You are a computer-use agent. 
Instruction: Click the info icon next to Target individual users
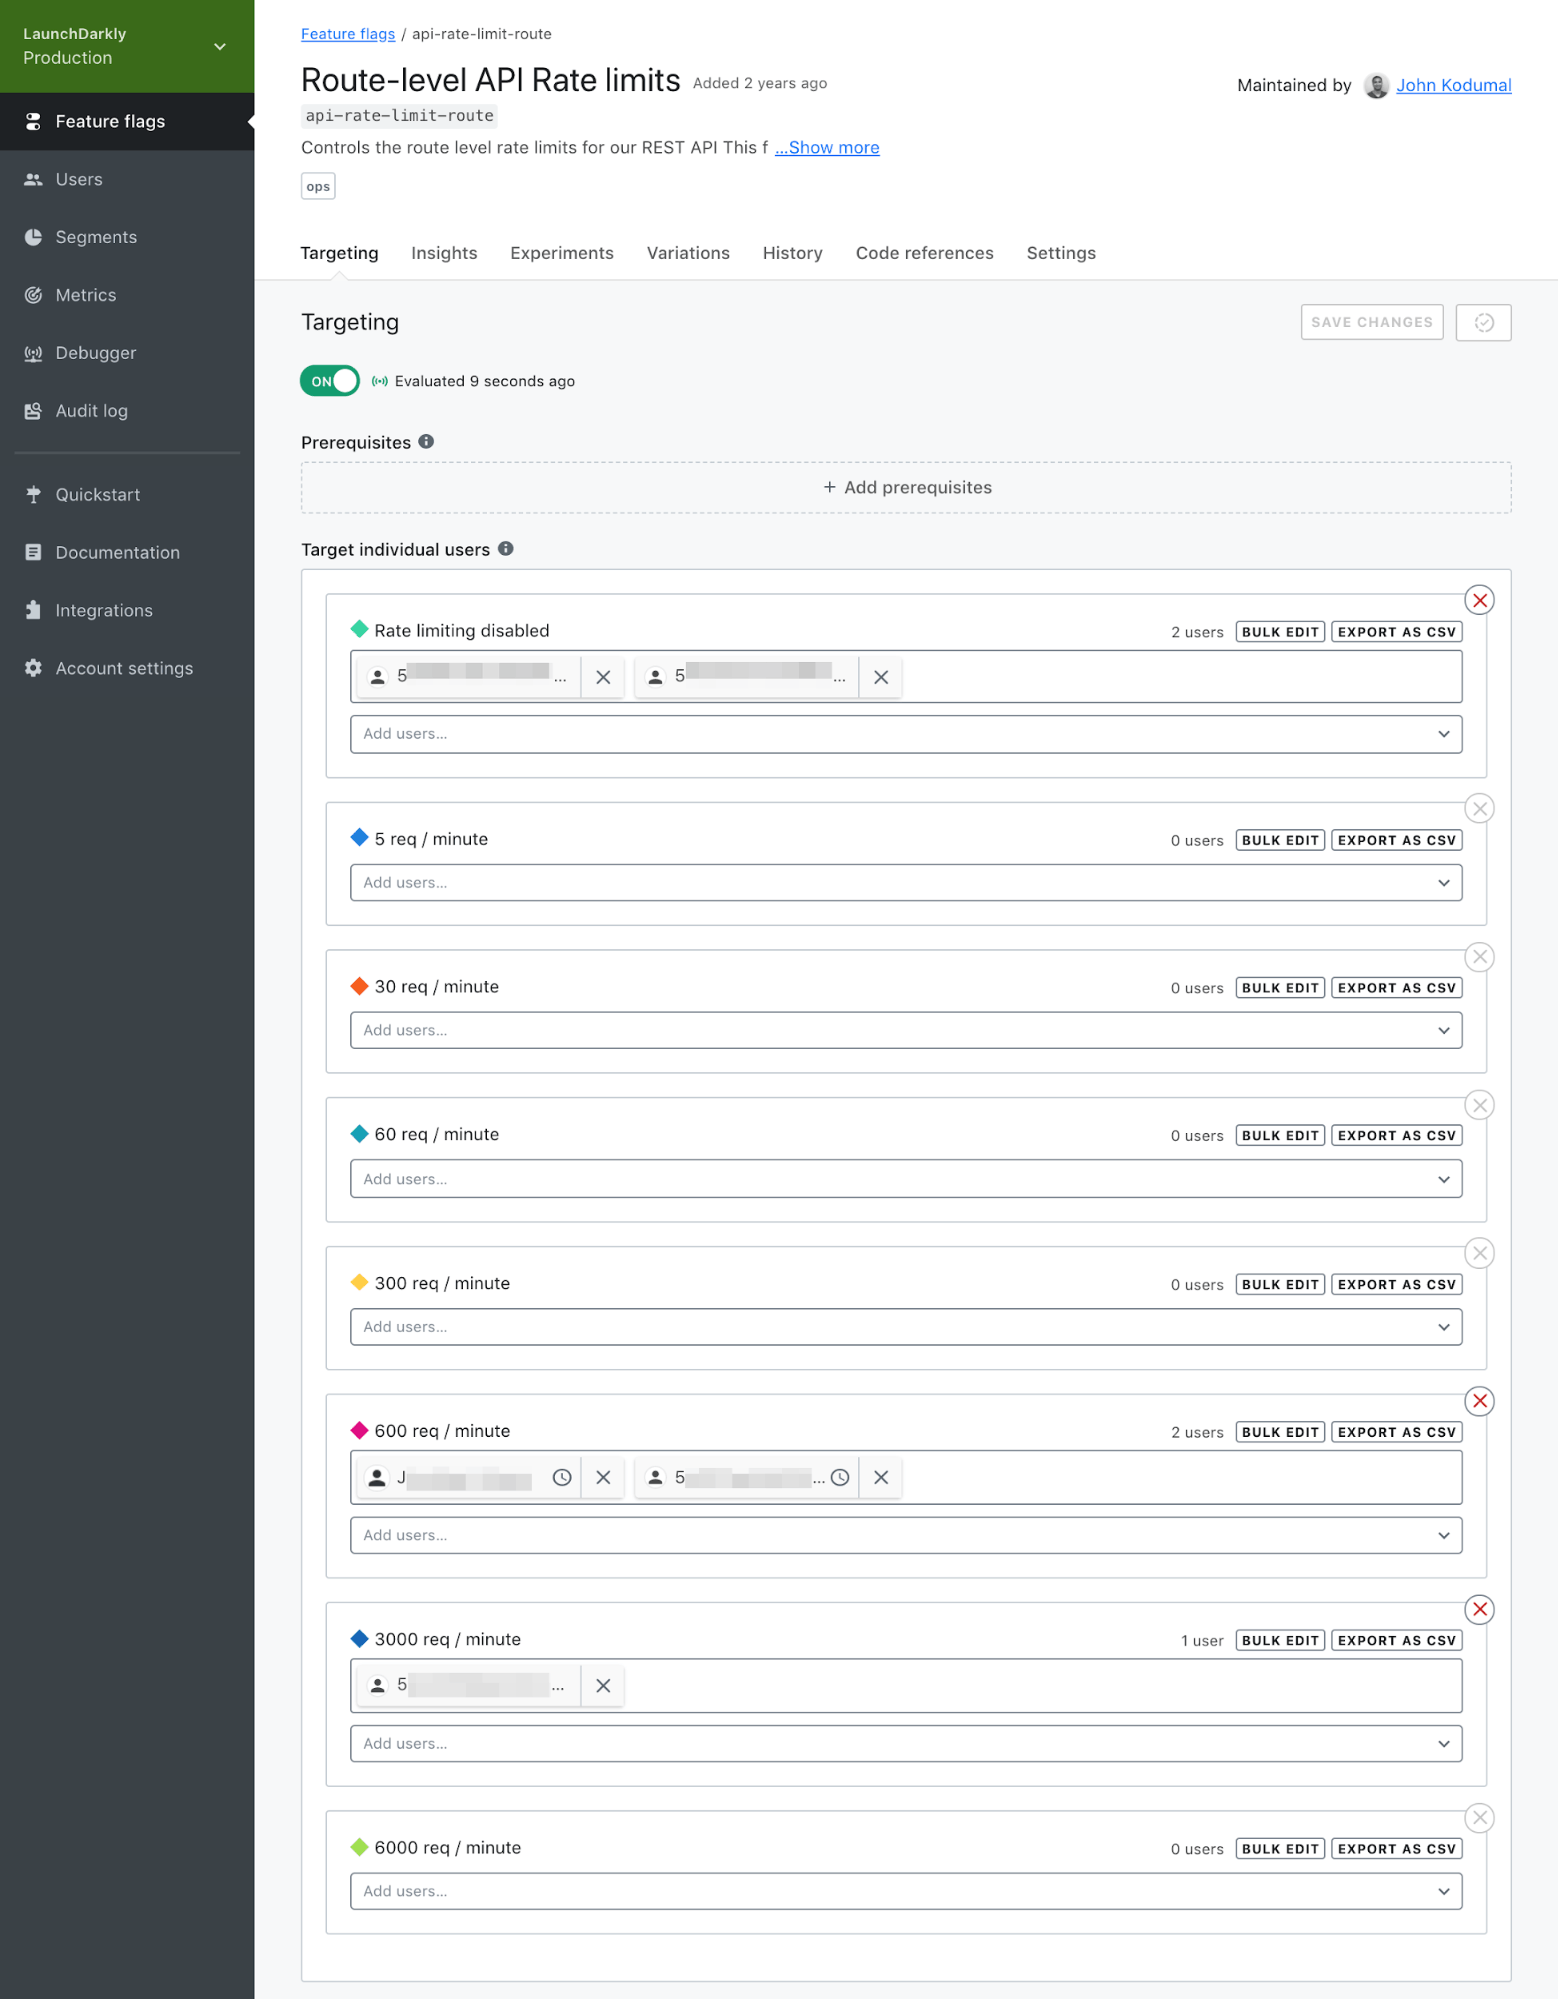(506, 549)
